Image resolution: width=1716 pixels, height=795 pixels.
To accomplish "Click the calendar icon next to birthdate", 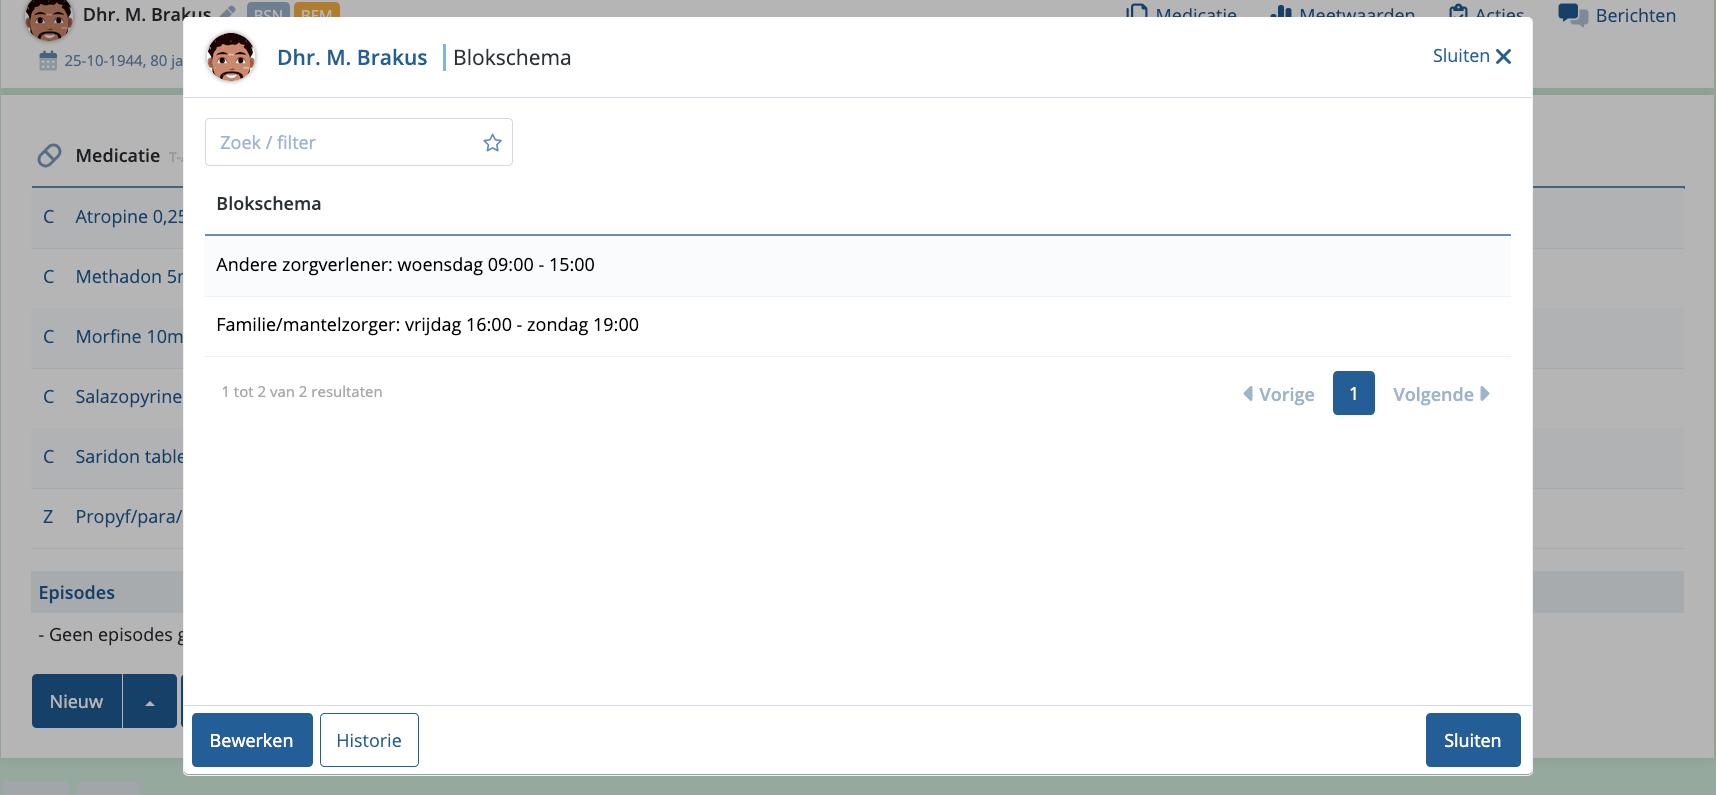I will pyautogui.click(x=48, y=61).
